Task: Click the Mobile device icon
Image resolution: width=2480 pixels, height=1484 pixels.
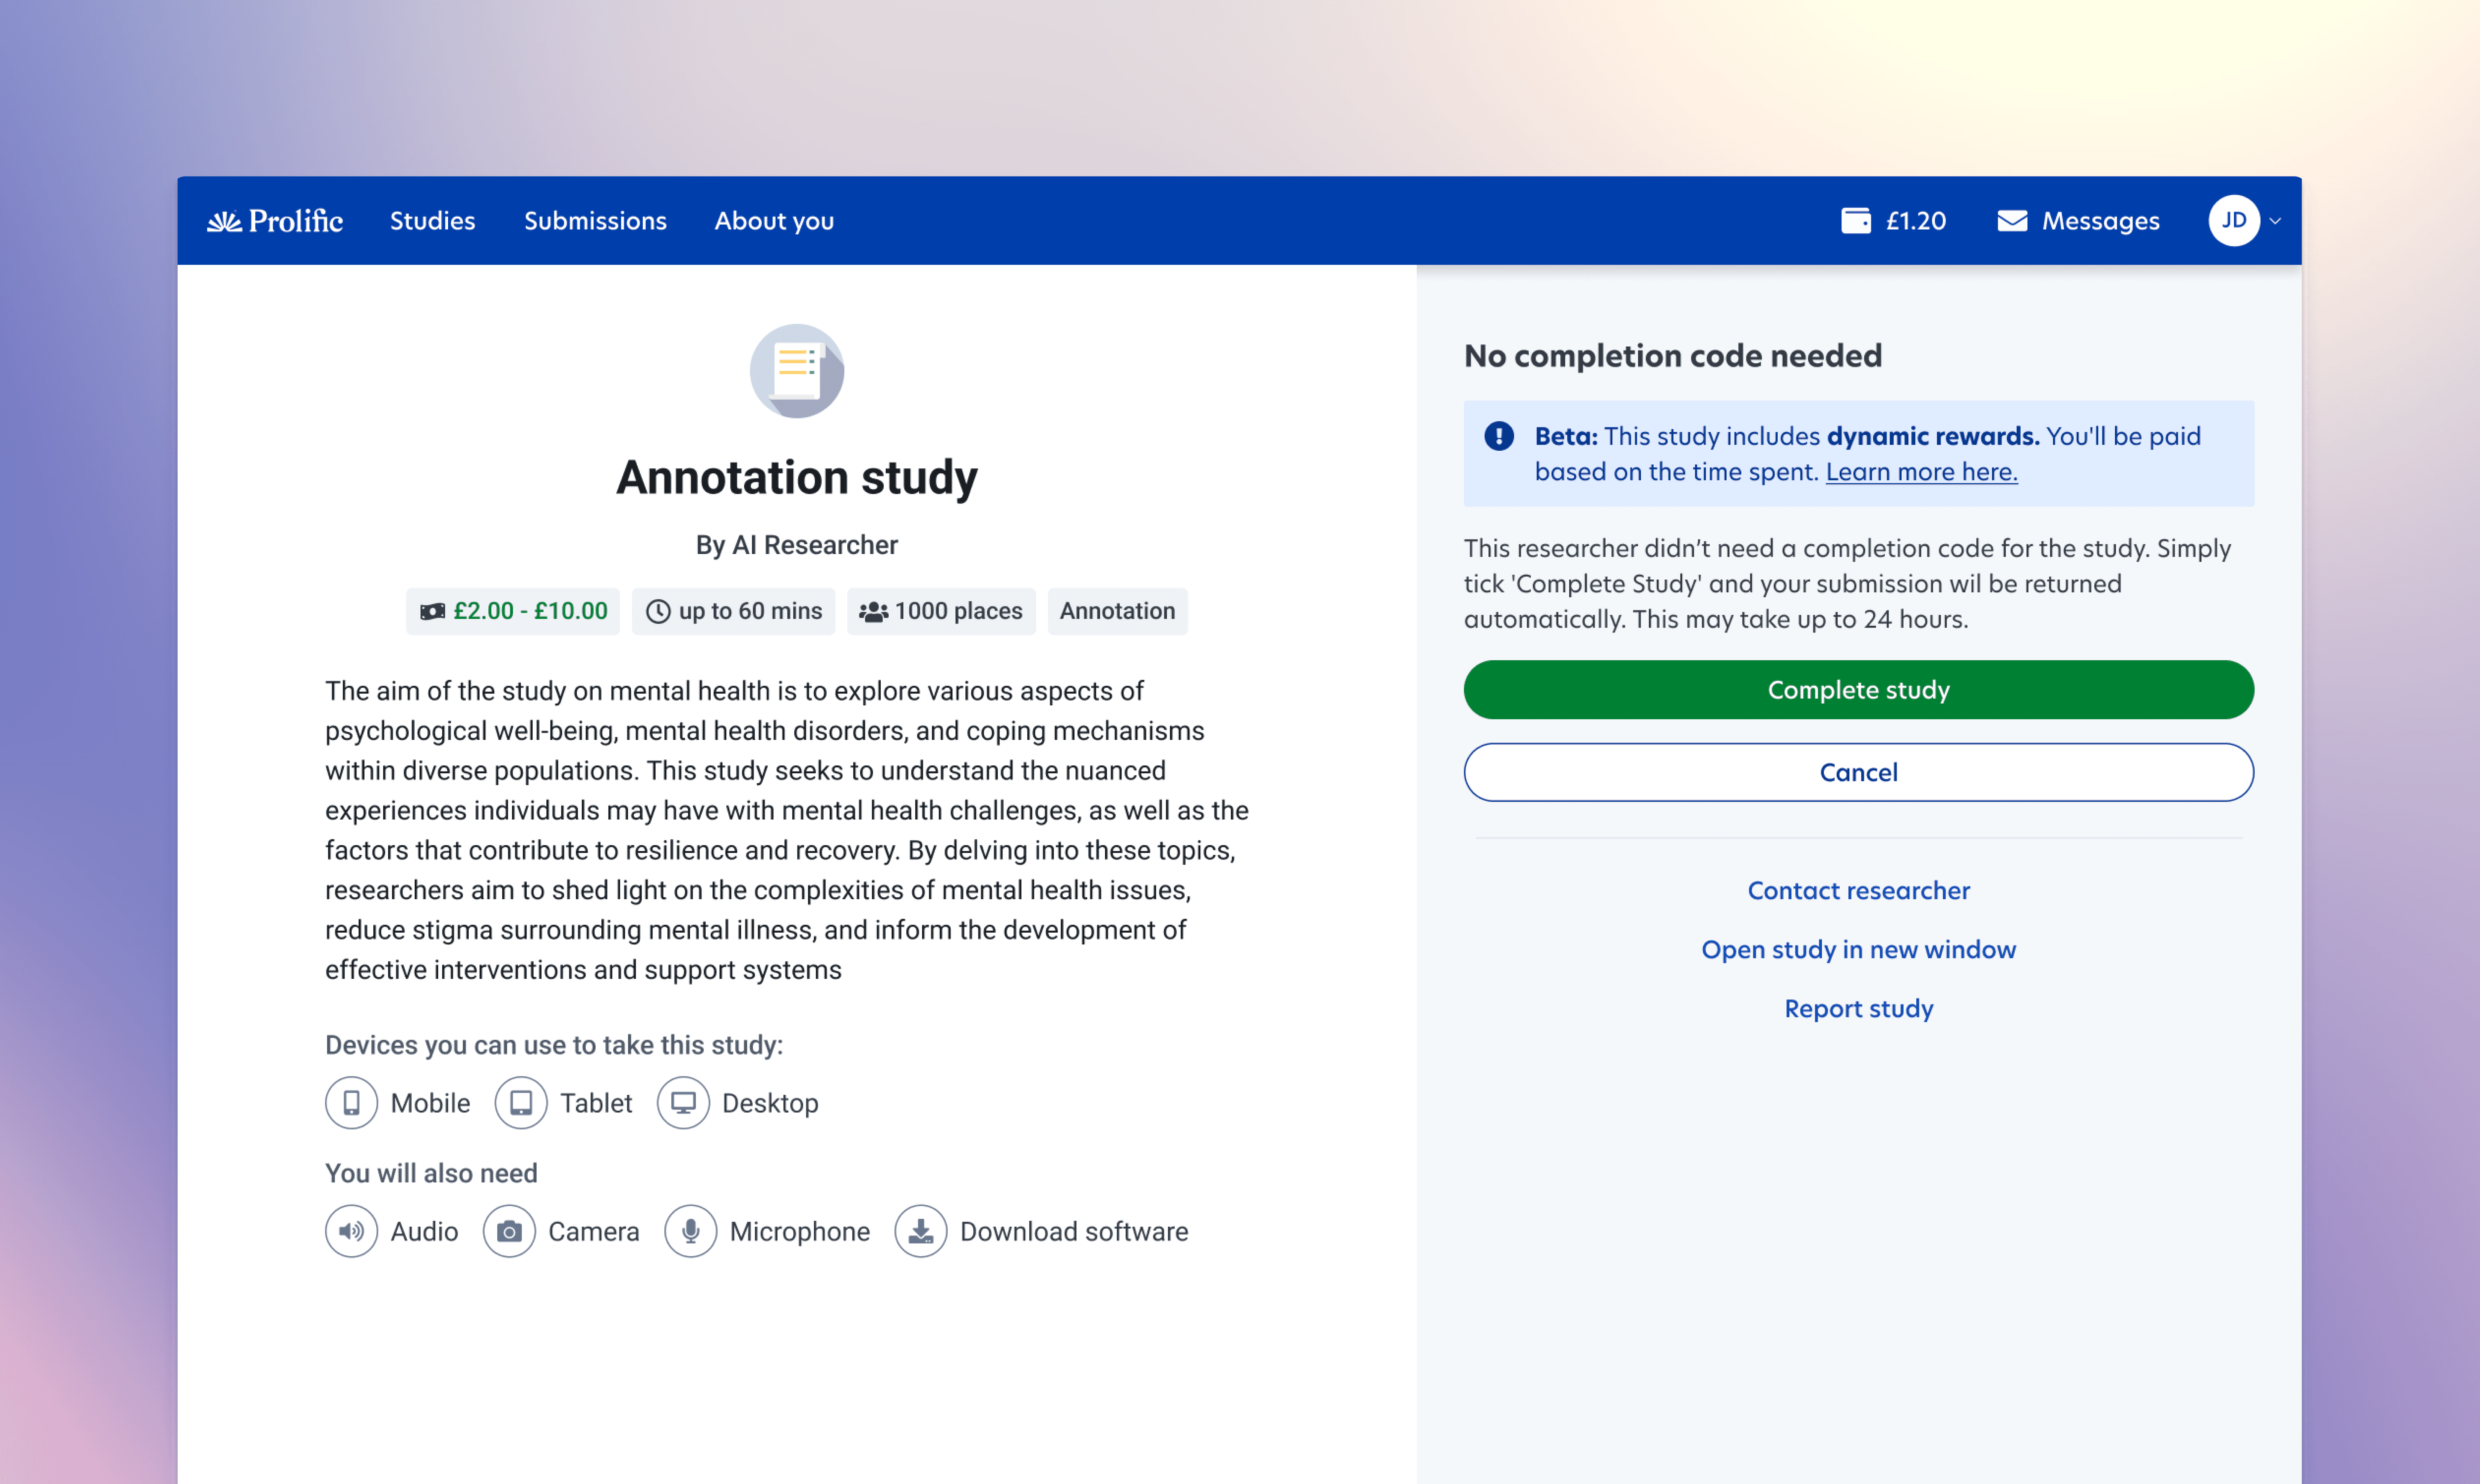Action: 351,1103
